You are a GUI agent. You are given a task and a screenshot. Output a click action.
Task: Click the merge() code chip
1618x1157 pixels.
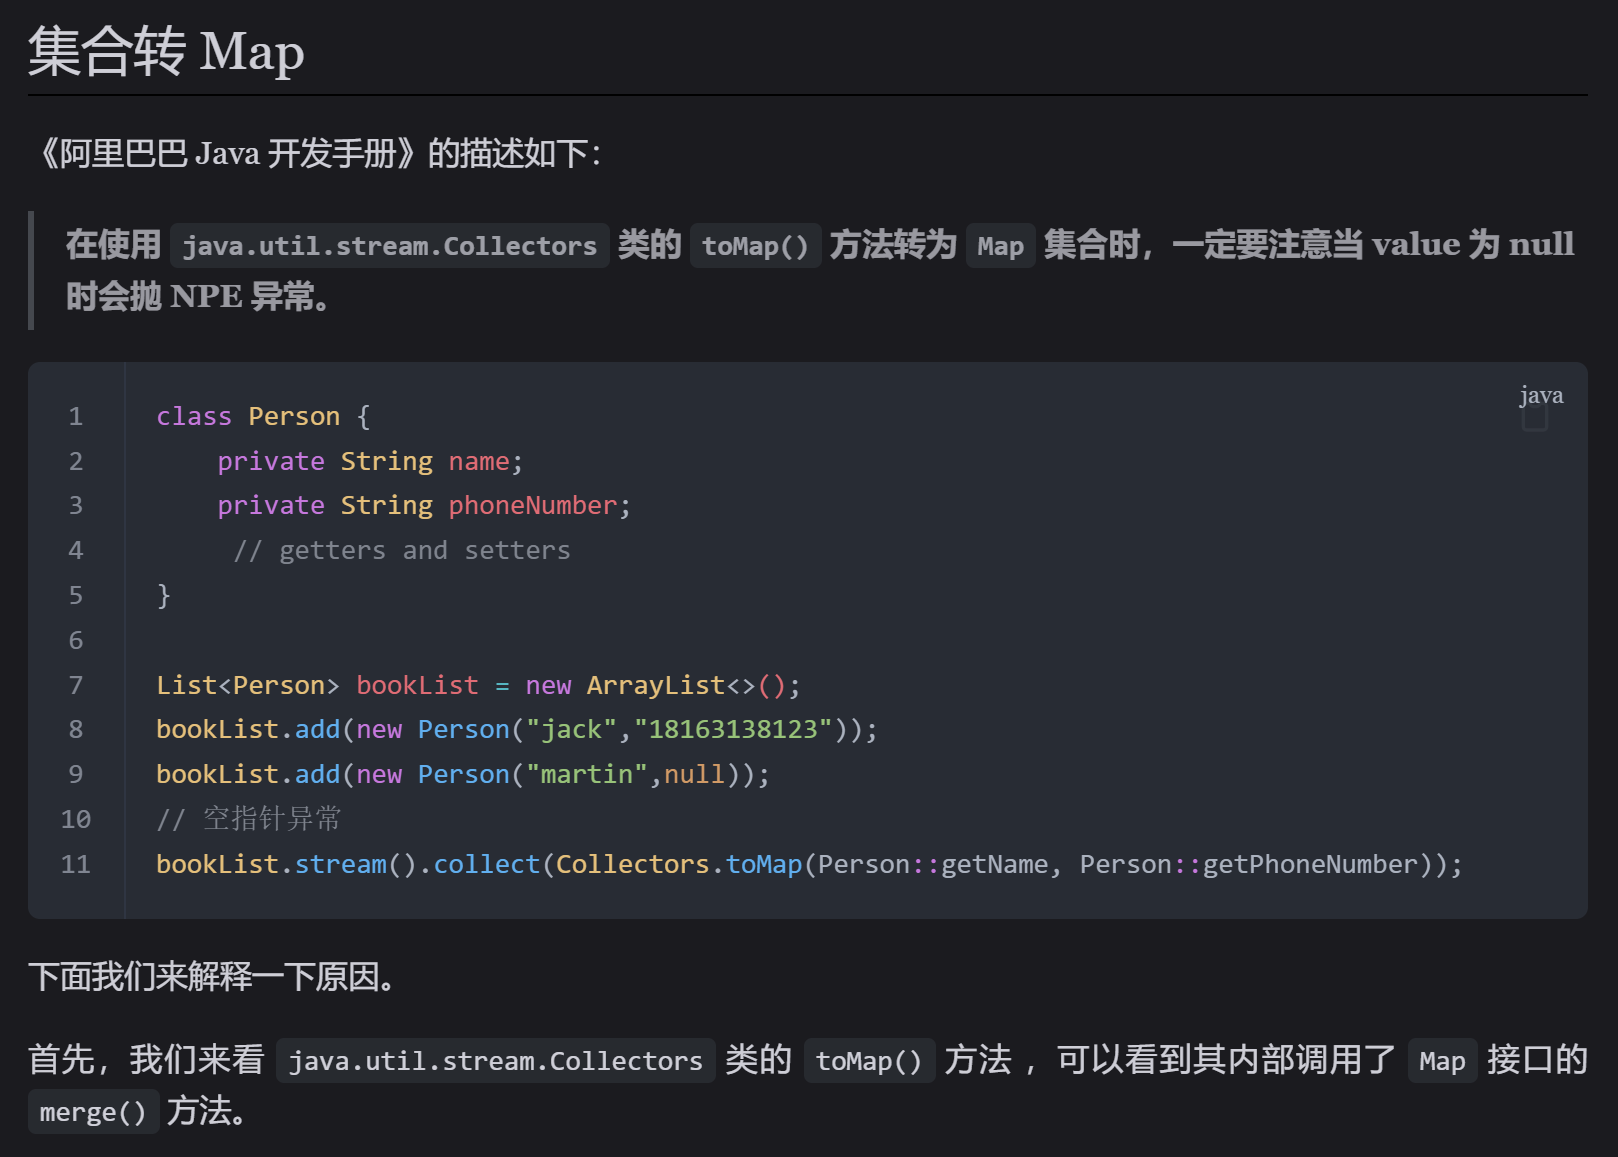pyautogui.click(x=93, y=1112)
